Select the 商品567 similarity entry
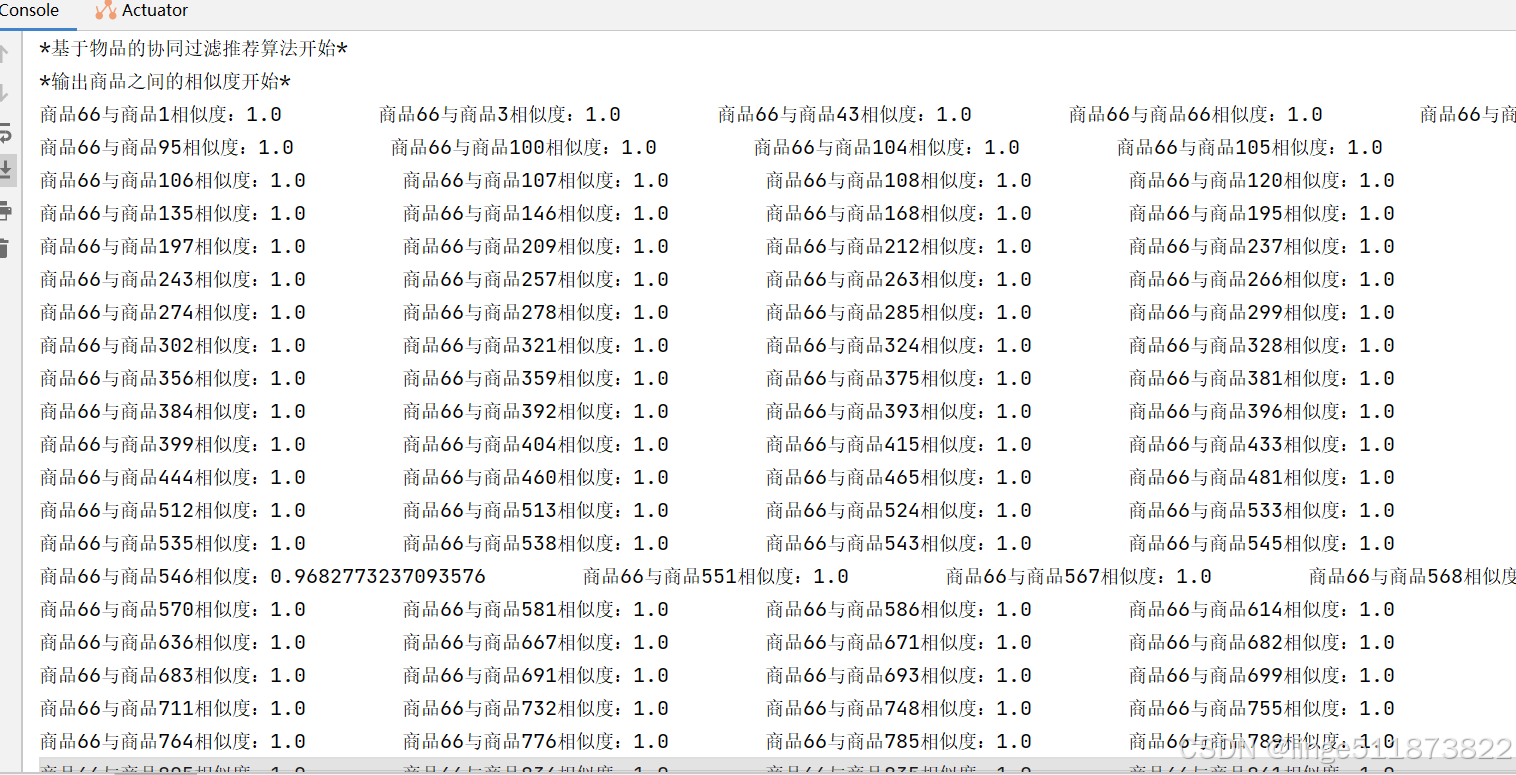 tap(1079, 577)
